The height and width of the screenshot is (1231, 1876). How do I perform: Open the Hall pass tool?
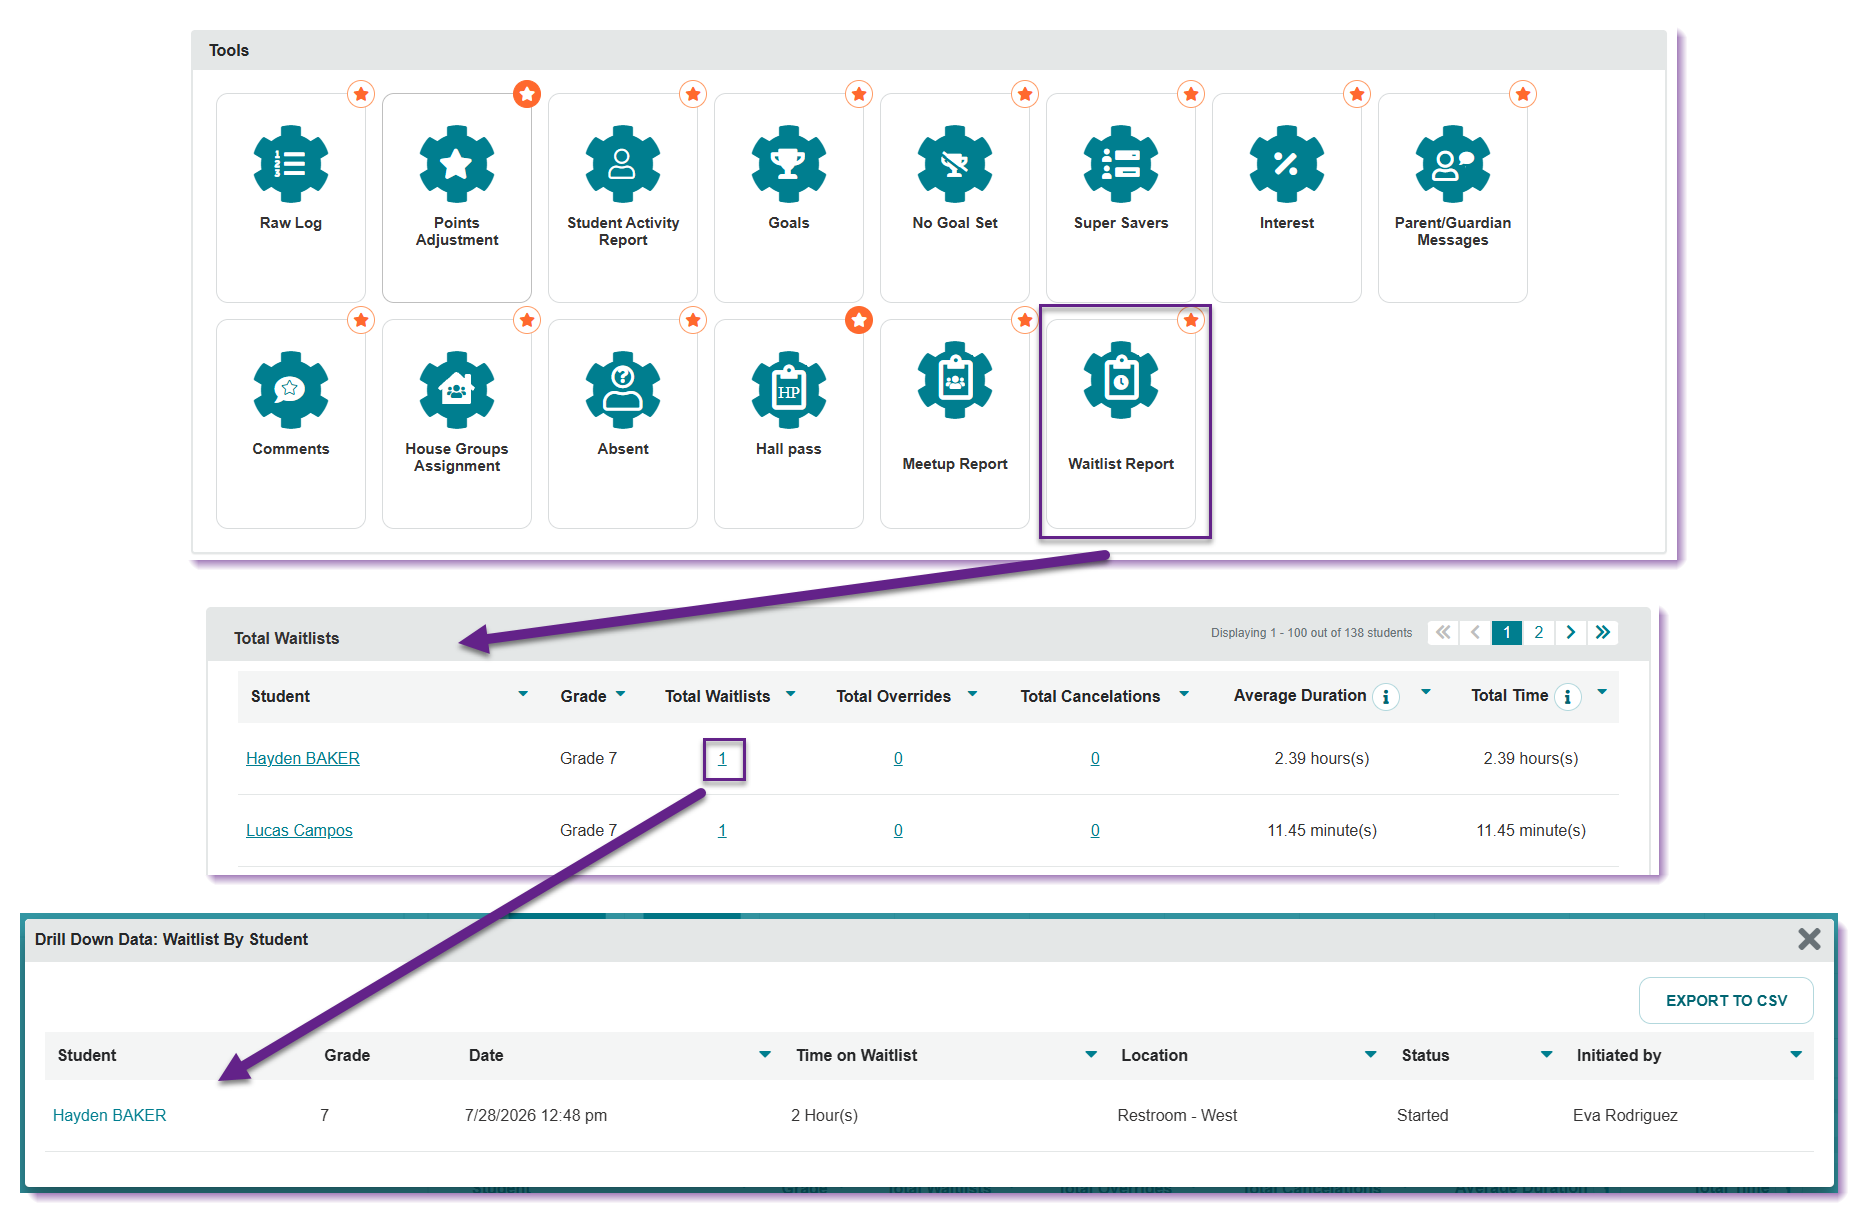789,423
